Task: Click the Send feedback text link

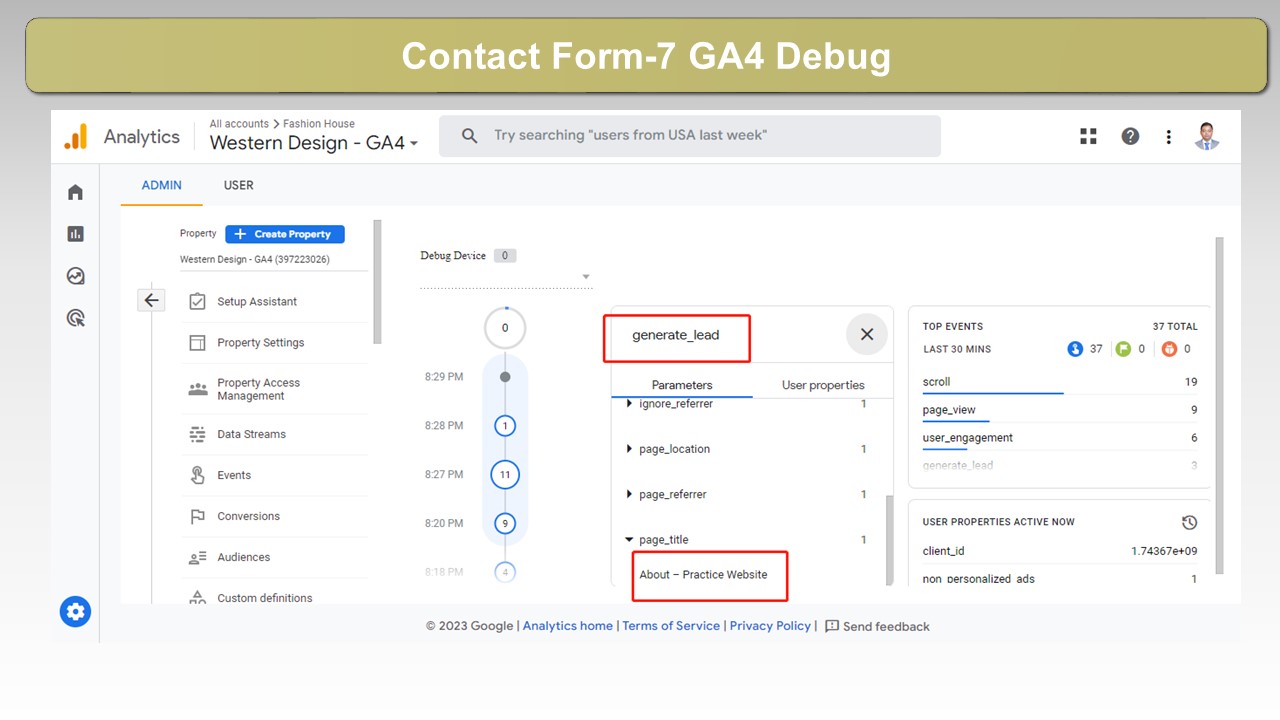Action: (x=886, y=627)
